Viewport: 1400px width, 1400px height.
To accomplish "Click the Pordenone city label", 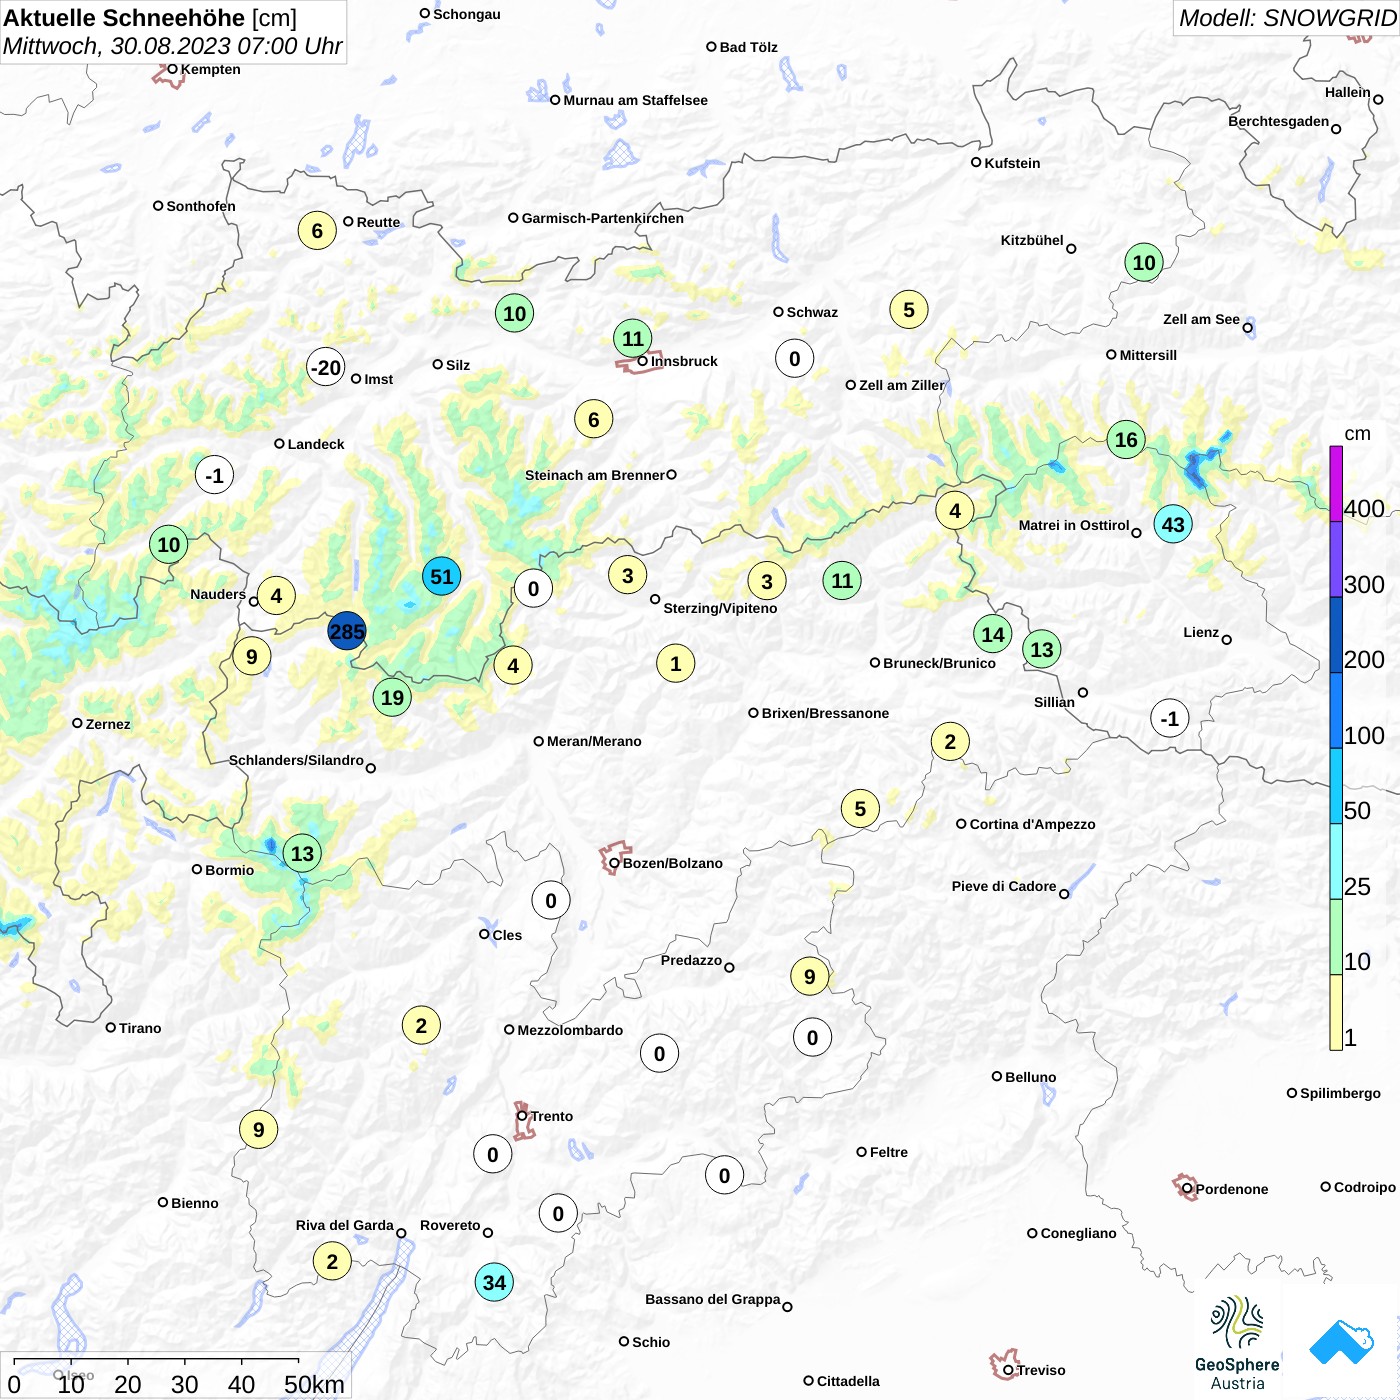I will coord(1232,1189).
